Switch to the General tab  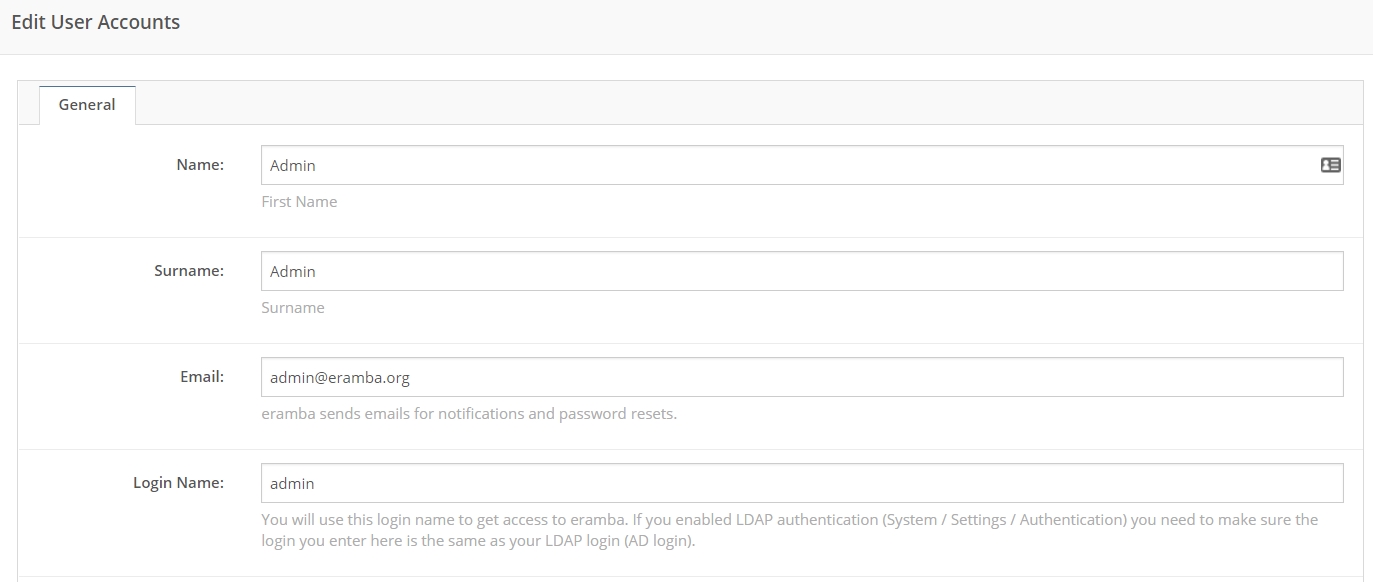87,104
